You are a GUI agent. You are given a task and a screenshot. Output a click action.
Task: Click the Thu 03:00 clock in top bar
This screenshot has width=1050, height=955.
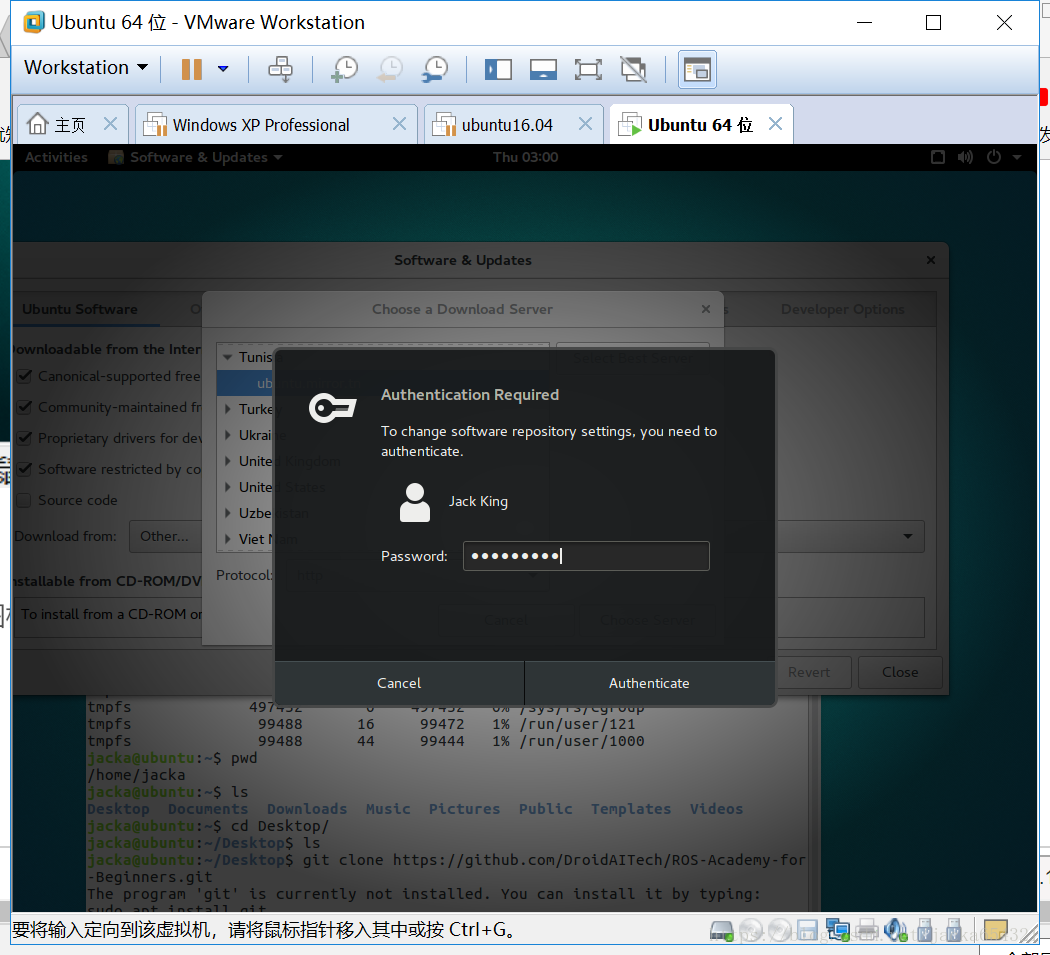pos(525,157)
